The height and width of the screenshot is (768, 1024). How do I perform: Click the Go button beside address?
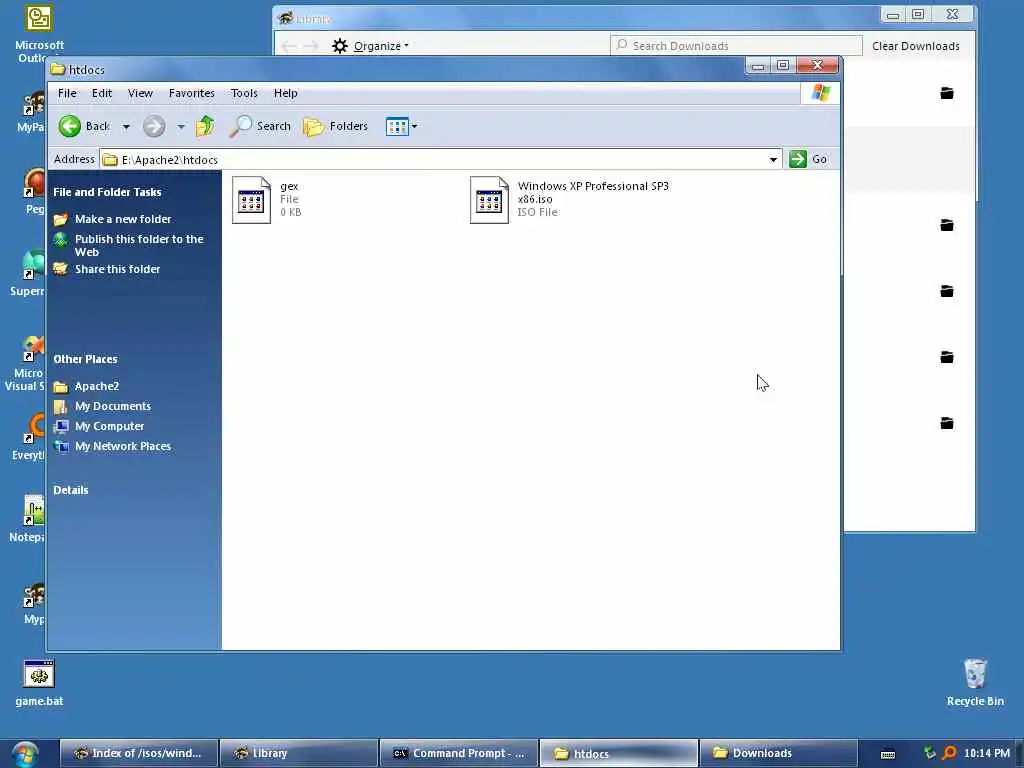point(809,159)
